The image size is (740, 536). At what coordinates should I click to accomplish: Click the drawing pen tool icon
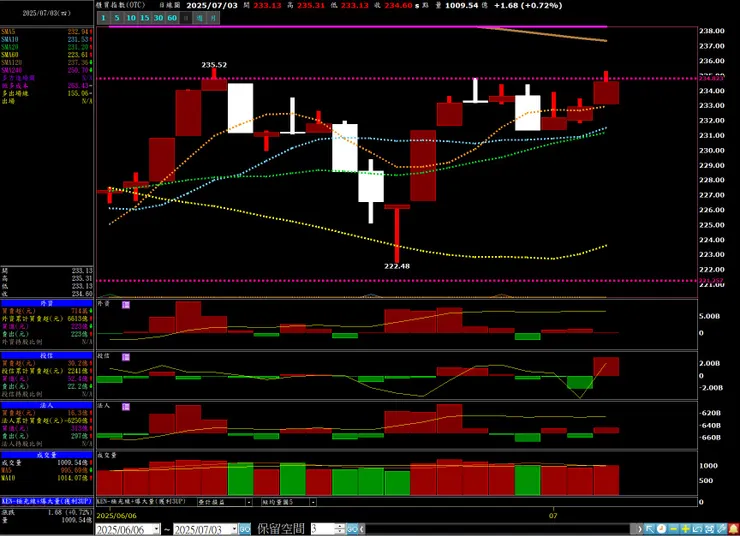[721, 529]
